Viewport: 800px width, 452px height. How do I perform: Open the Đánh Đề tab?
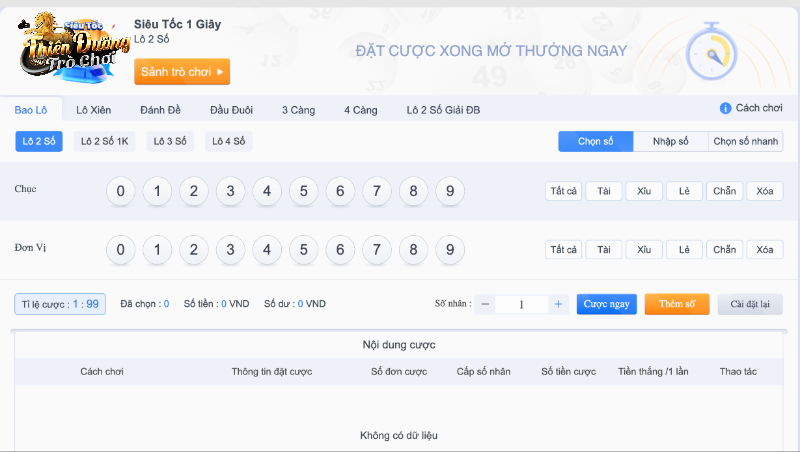[x=160, y=109]
